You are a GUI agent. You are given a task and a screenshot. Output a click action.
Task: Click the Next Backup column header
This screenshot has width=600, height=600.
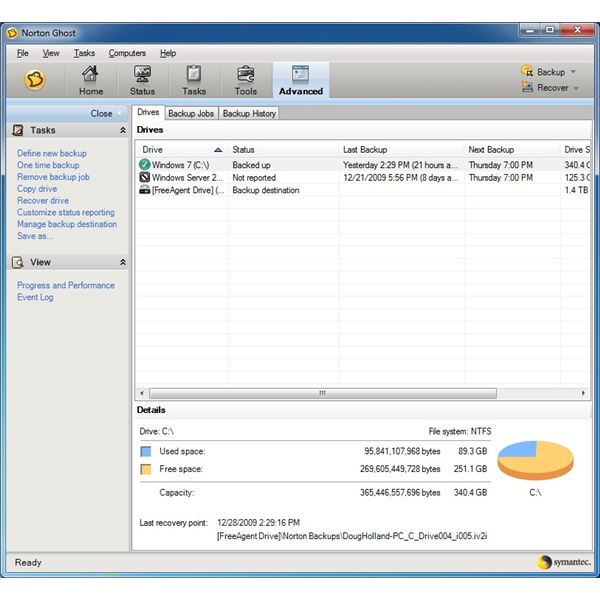(x=512, y=150)
